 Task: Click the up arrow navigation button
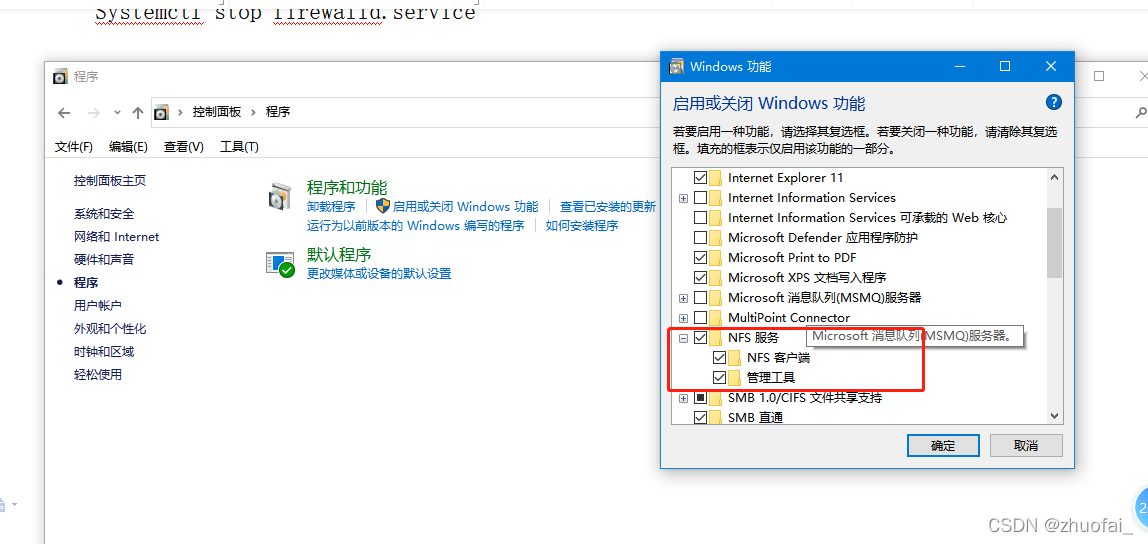click(x=138, y=113)
